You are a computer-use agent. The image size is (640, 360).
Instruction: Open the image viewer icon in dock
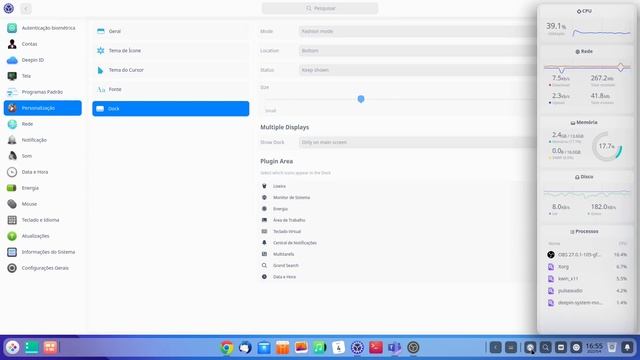click(x=301, y=348)
